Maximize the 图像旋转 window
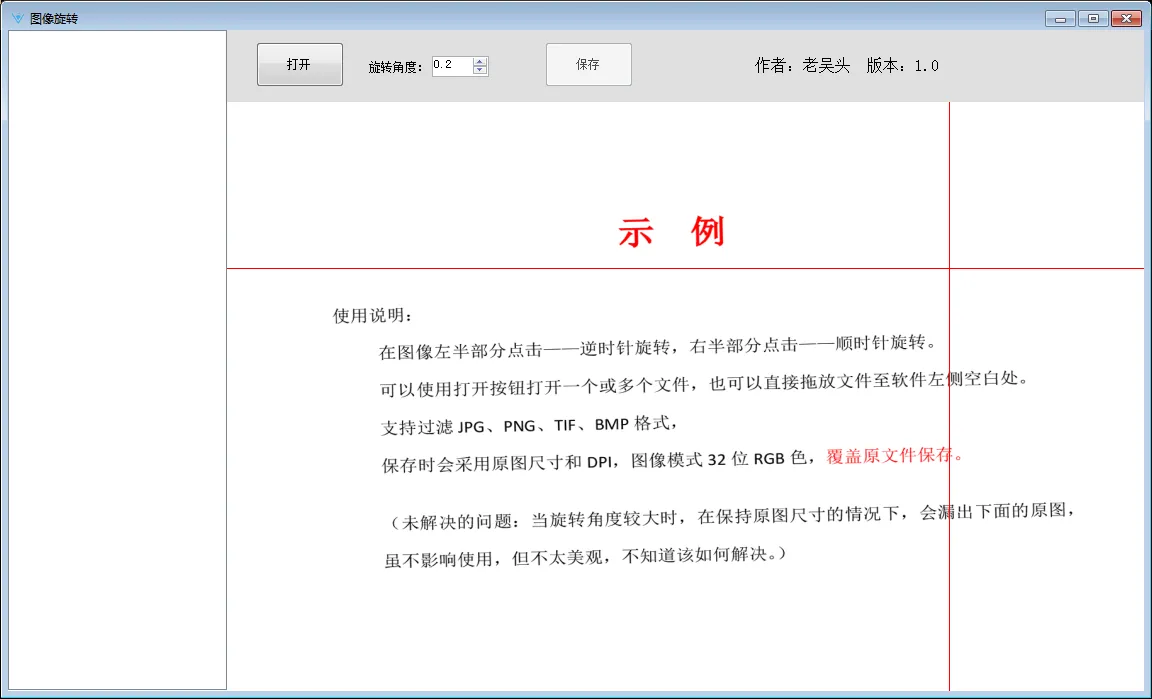 (1092, 18)
